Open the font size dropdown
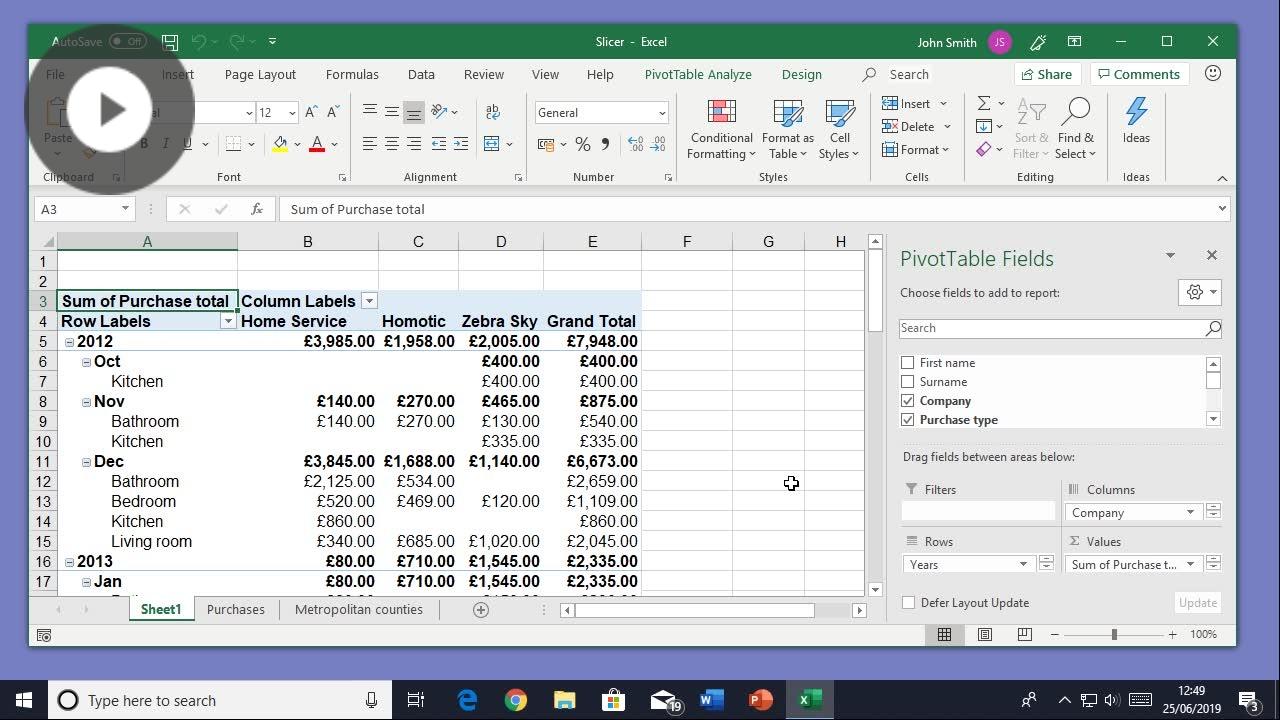This screenshot has width=1280, height=720. click(x=292, y=113)
